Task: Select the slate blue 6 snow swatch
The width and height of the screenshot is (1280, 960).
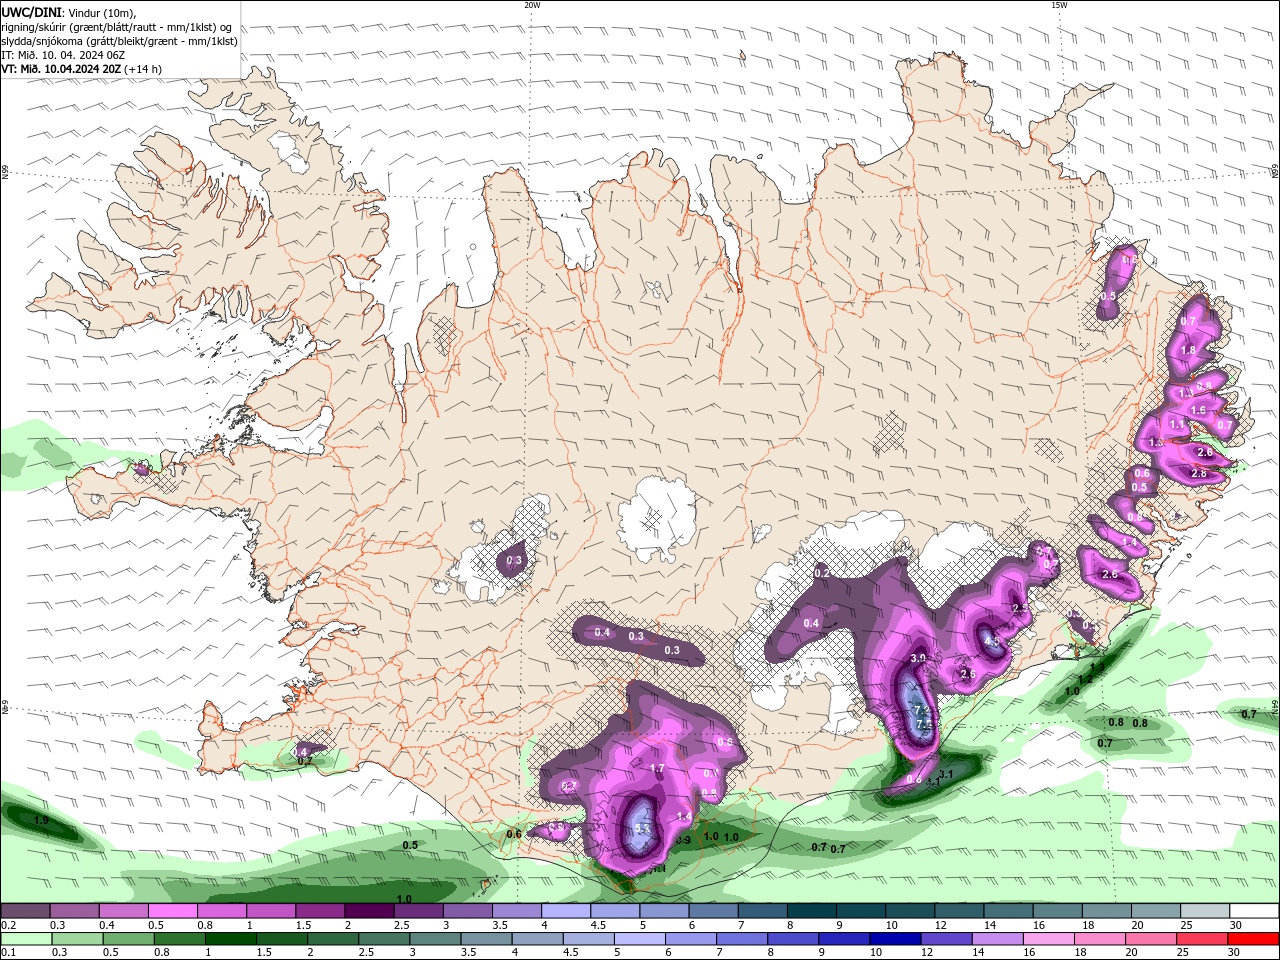Action: coord(713,911)
